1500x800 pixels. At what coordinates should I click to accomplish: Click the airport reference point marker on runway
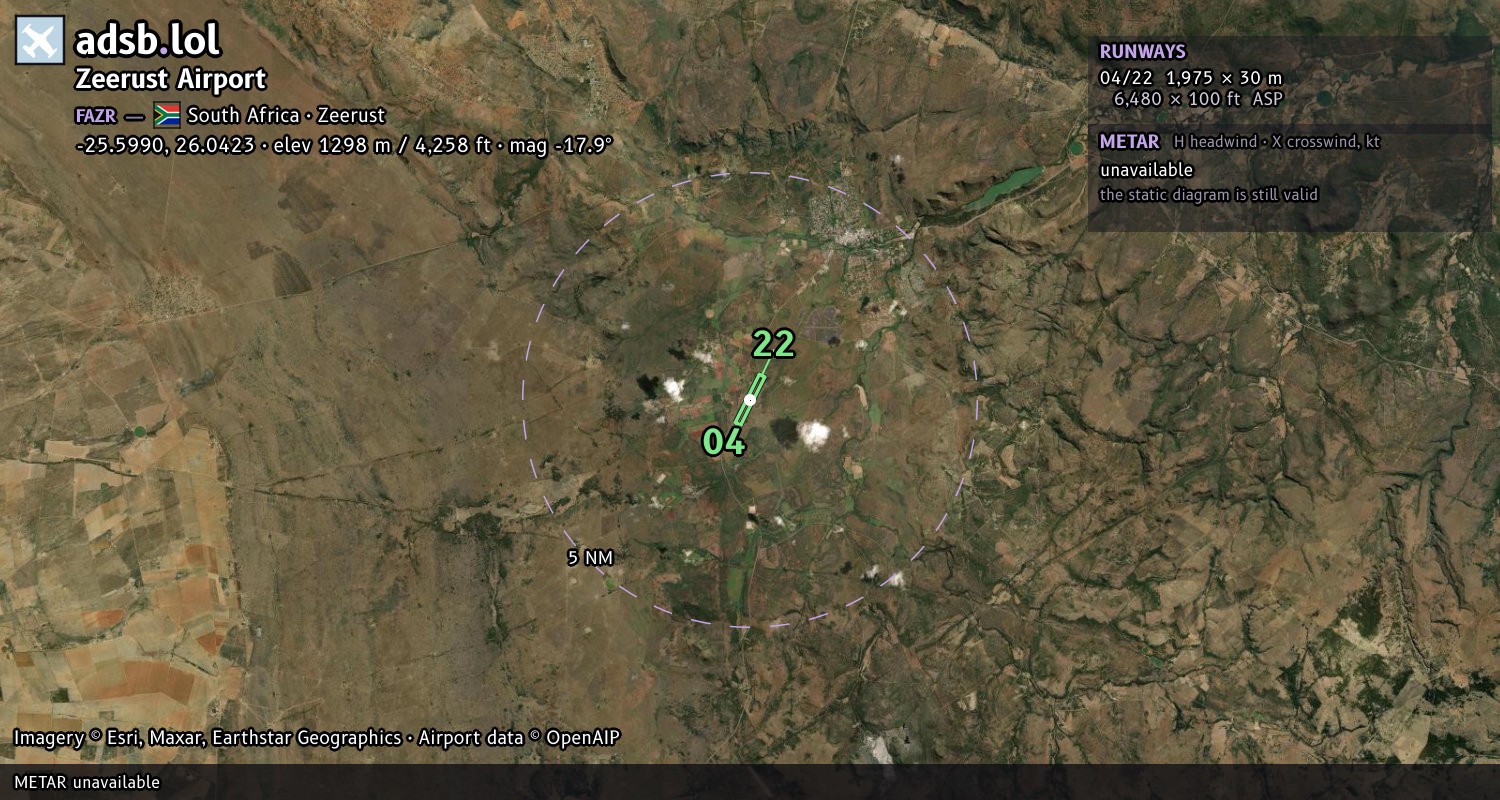(750, 400)
